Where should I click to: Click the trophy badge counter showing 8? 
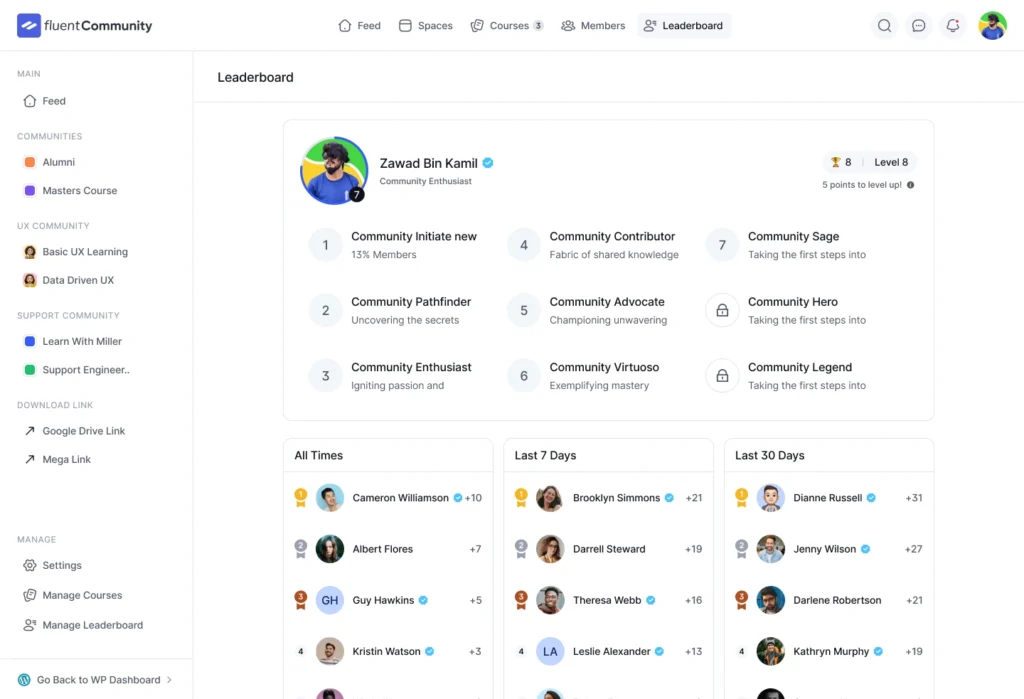841,161
